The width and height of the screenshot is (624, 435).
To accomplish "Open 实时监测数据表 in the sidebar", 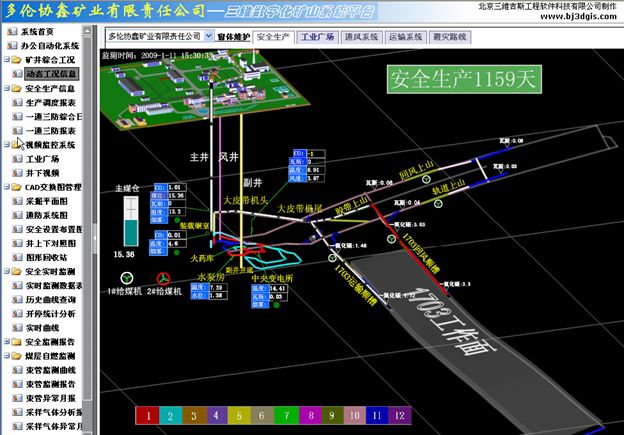I will [x=54, y=285].
